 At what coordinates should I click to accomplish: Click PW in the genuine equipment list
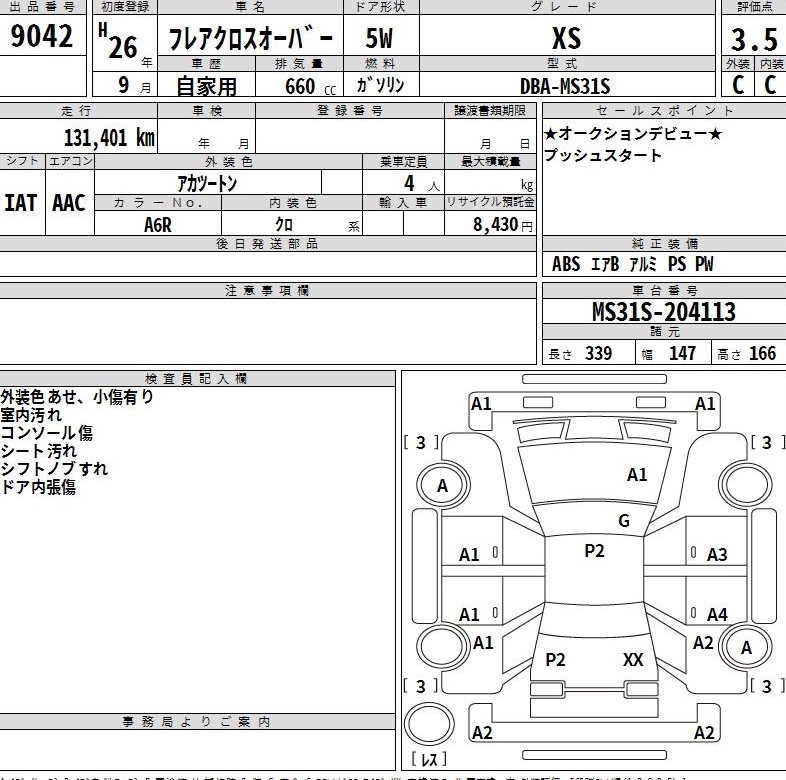pos(704,264)
